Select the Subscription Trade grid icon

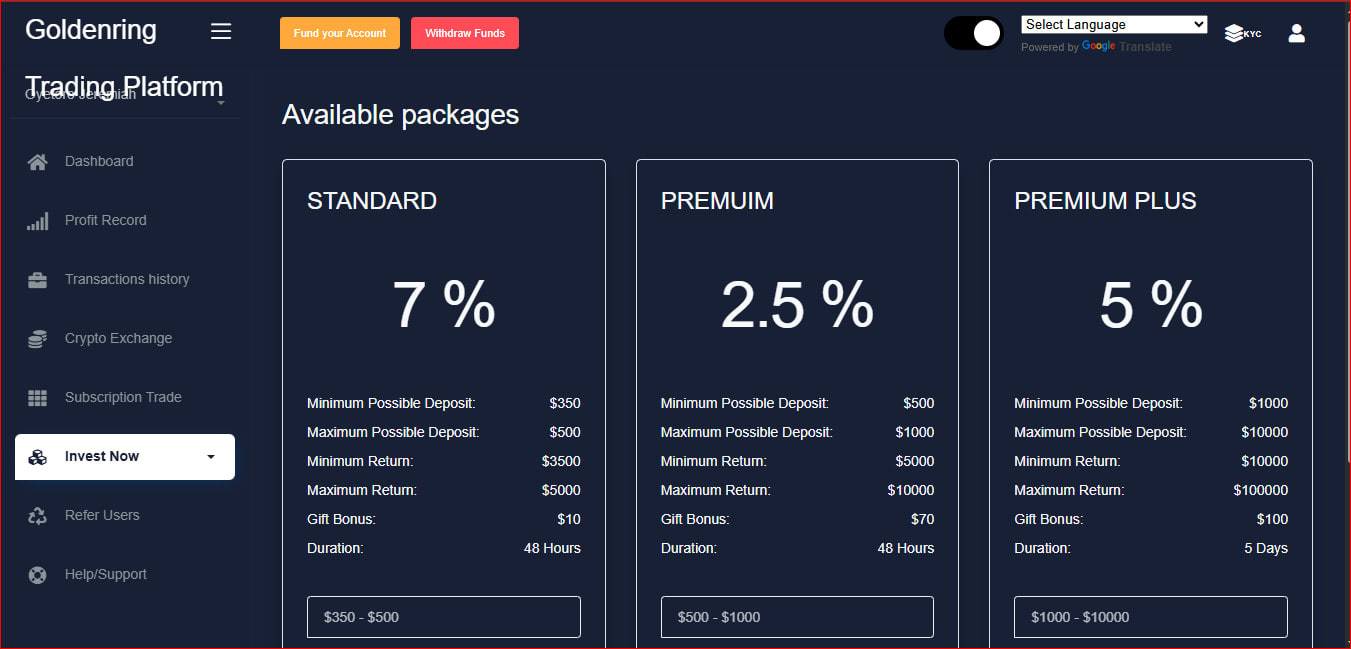tap(37, 397)
